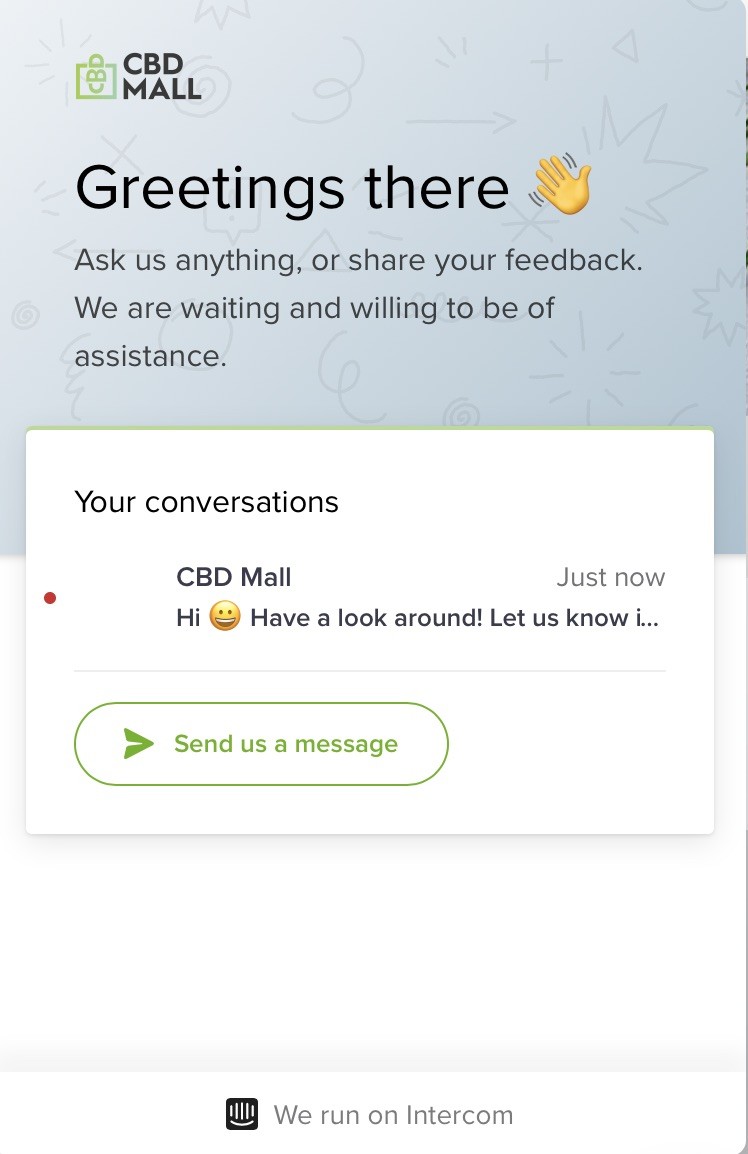Click the 'assistance.' line of intro text
The width and height of the screenshot is (748, 1154).
pos(151,356)
